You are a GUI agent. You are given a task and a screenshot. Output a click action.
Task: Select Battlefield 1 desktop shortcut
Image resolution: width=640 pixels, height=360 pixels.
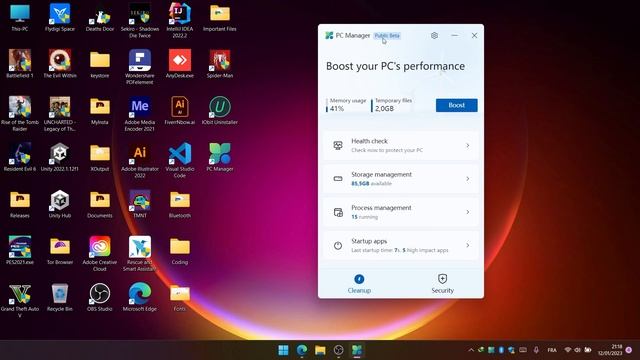tap(20, 64)
